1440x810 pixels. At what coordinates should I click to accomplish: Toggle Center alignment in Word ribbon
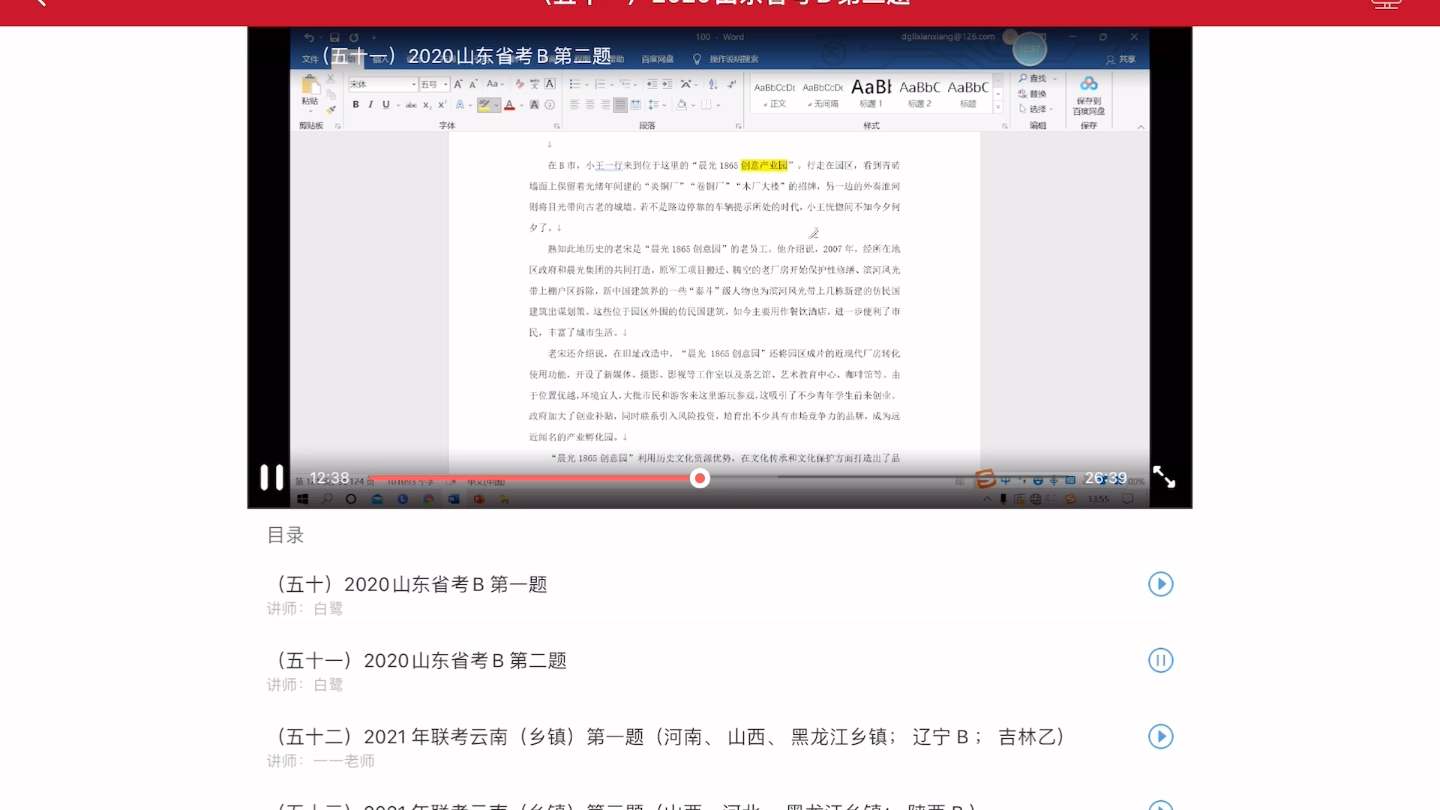(x=590, y=105)
